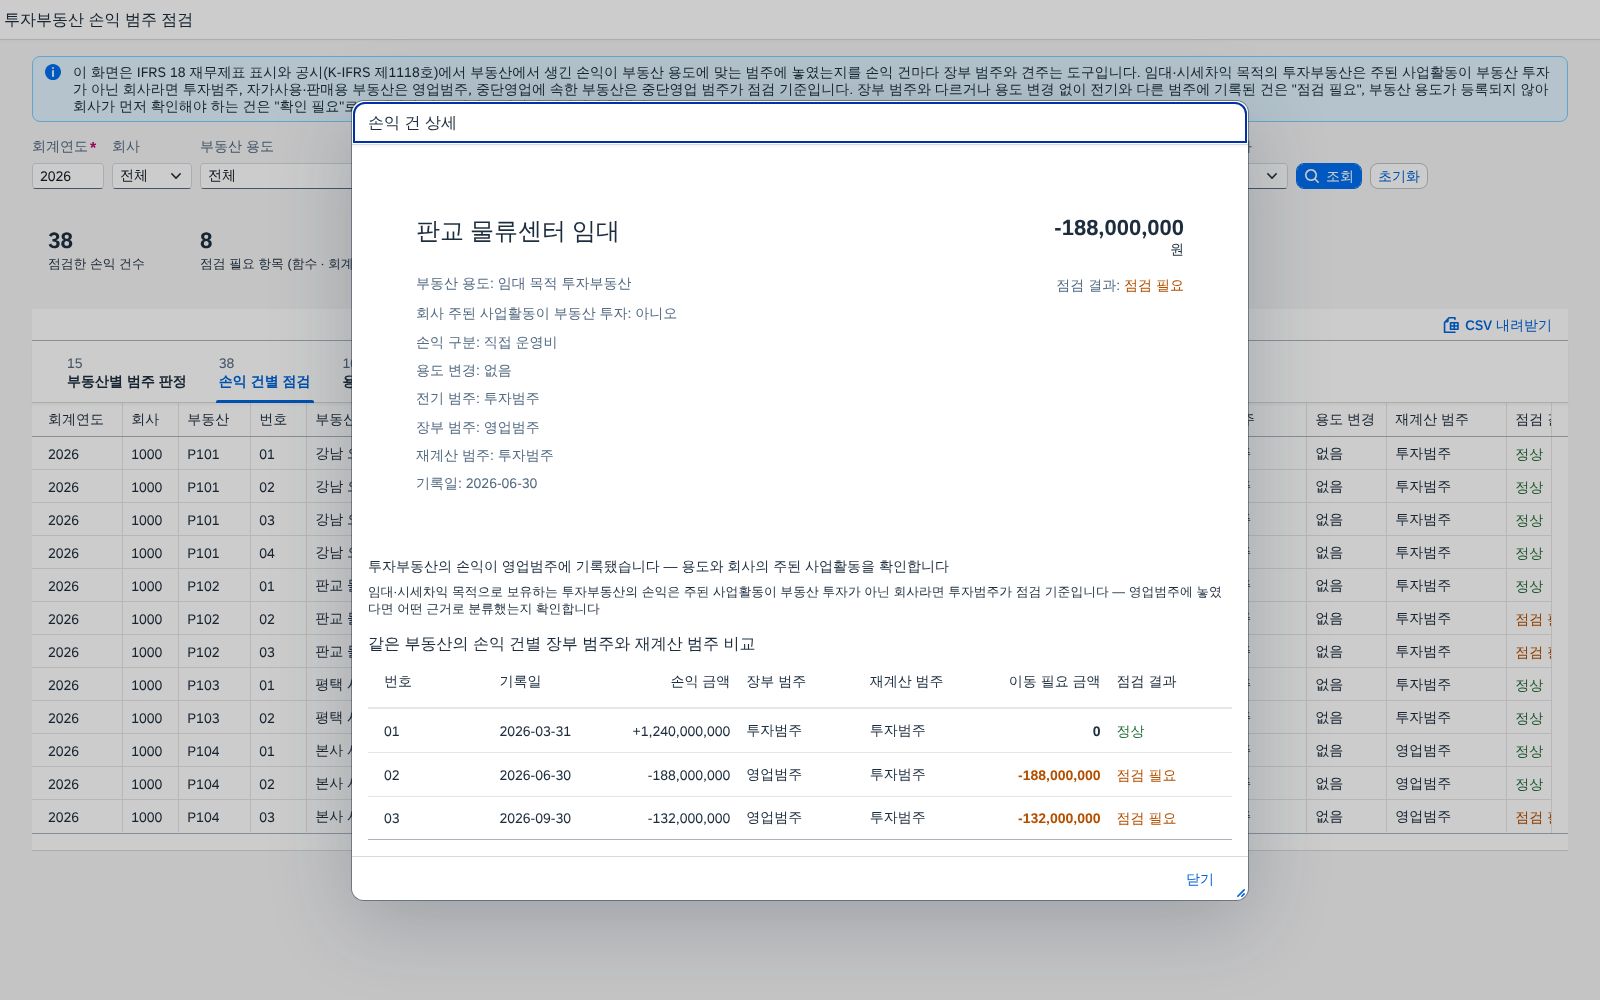Click 점검 필요 in dialog row 02
The image size is (1600, 1000).
[1146, 775]
